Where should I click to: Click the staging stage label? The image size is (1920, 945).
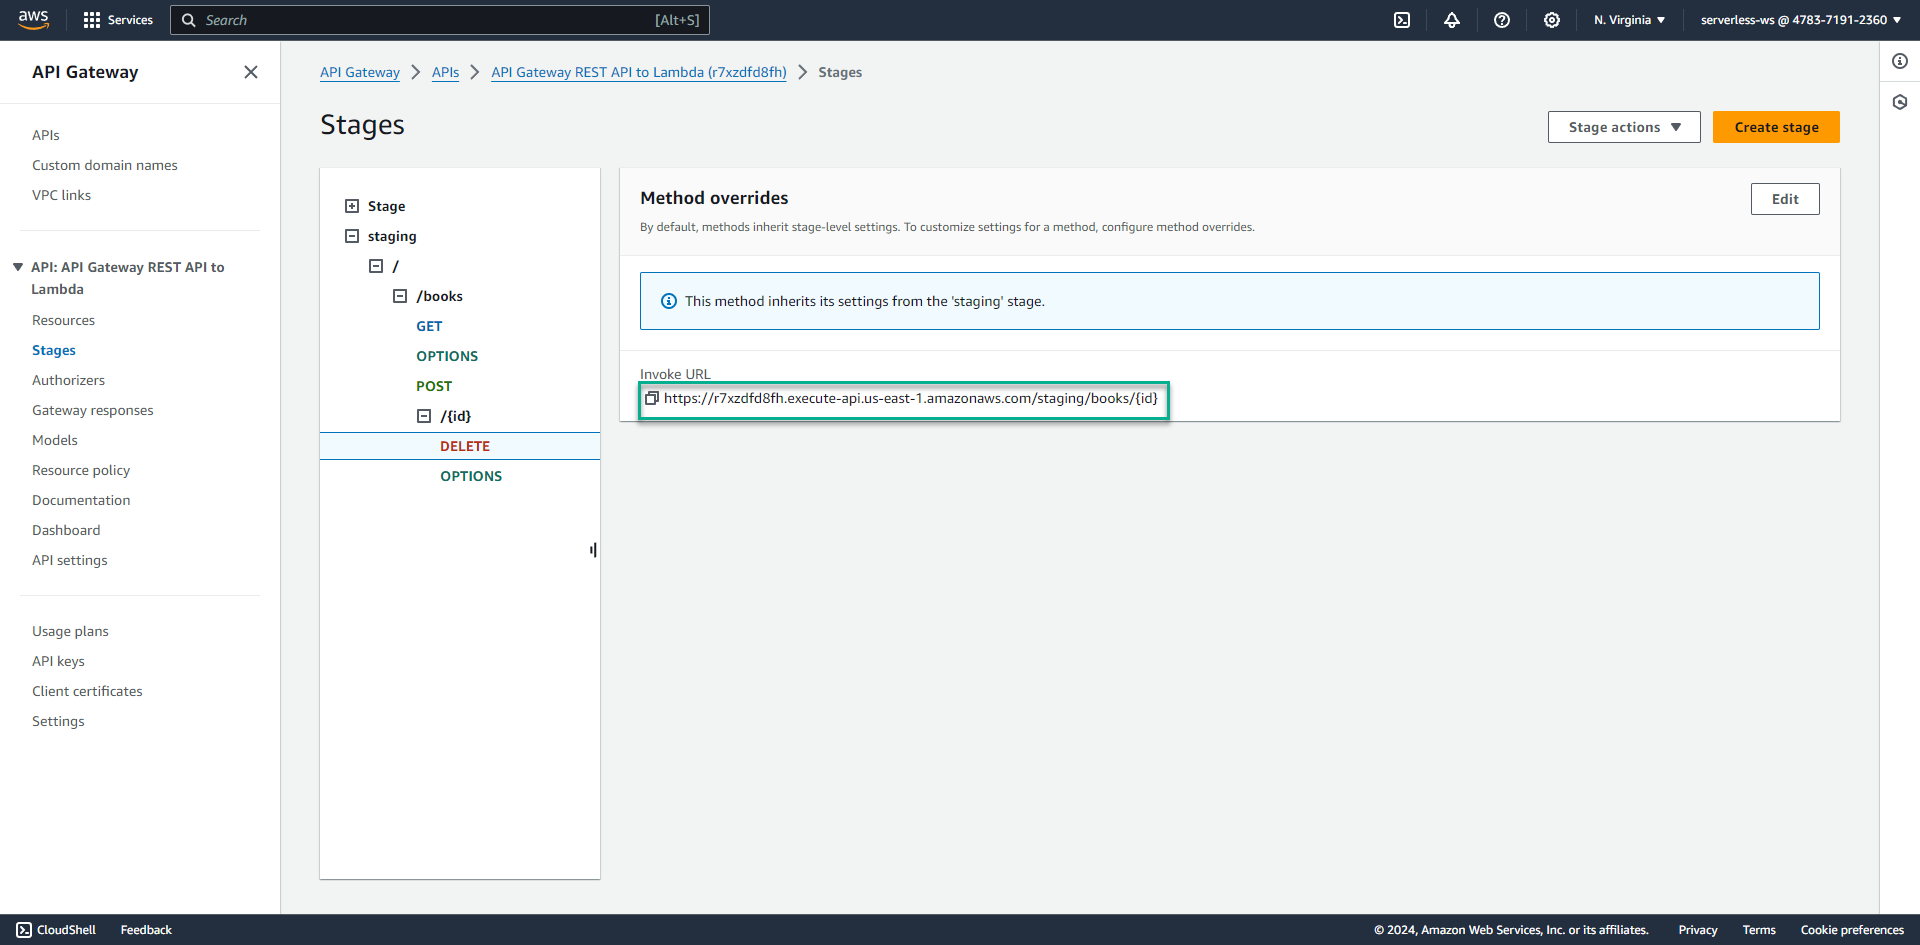pos(392,236)
